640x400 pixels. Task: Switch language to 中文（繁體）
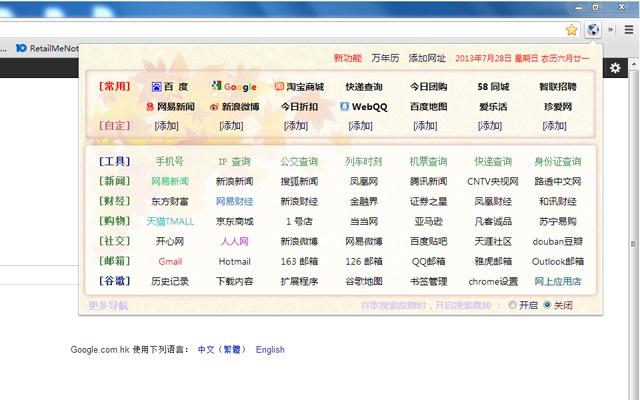[222, 349]
